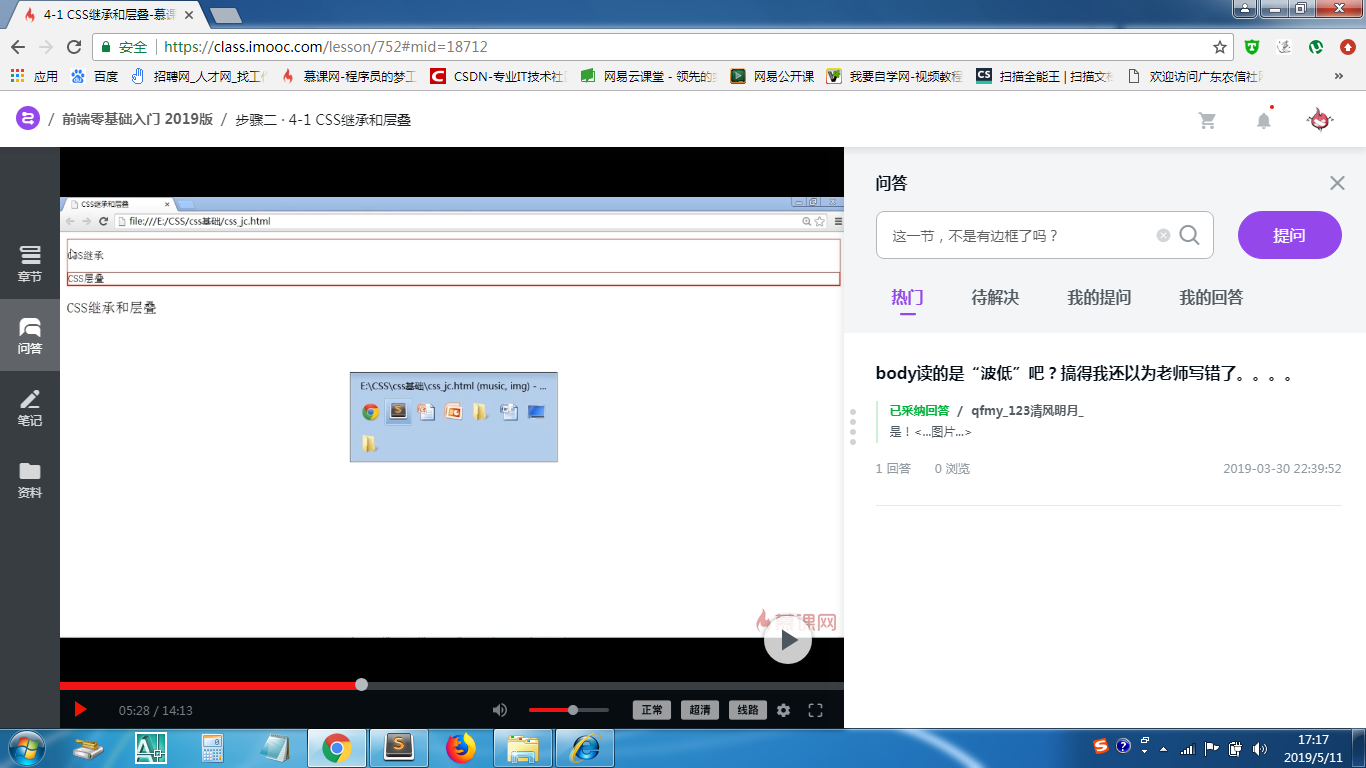Screen dimensions: 1366x768
Task: Adjust the volume slider in the player
Action: pos(573,709)
